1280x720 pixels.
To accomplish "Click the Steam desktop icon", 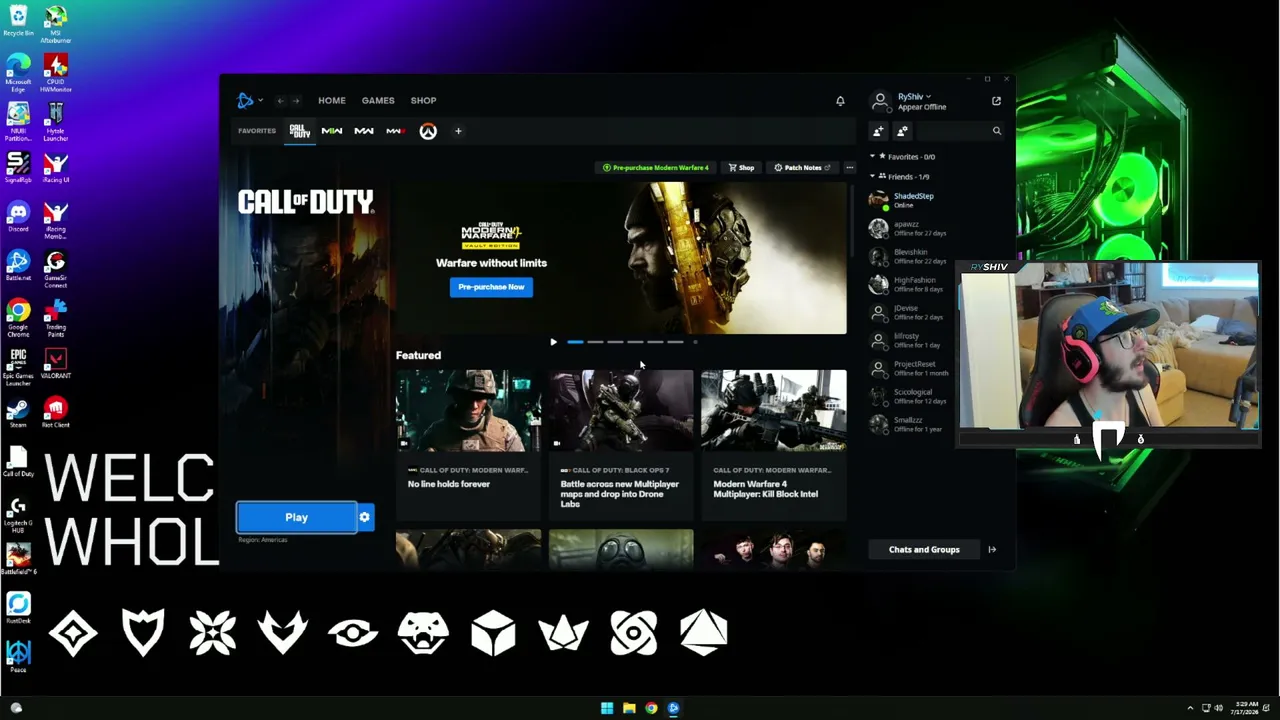I will (18, 413).
